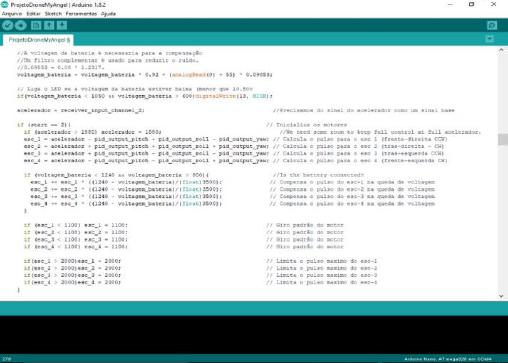Open the Serial Monitor icon
This screenshot has height=363, width=508.
click(492, 25)
